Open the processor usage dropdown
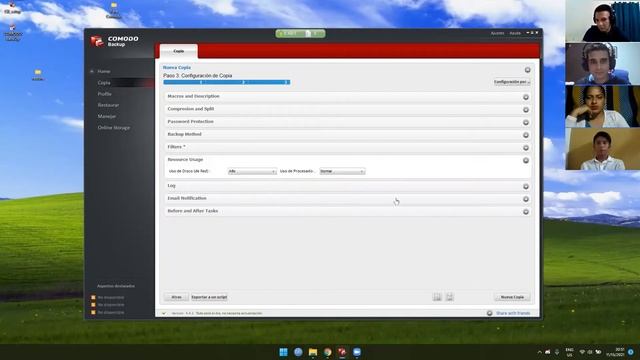 coord(342,171)
